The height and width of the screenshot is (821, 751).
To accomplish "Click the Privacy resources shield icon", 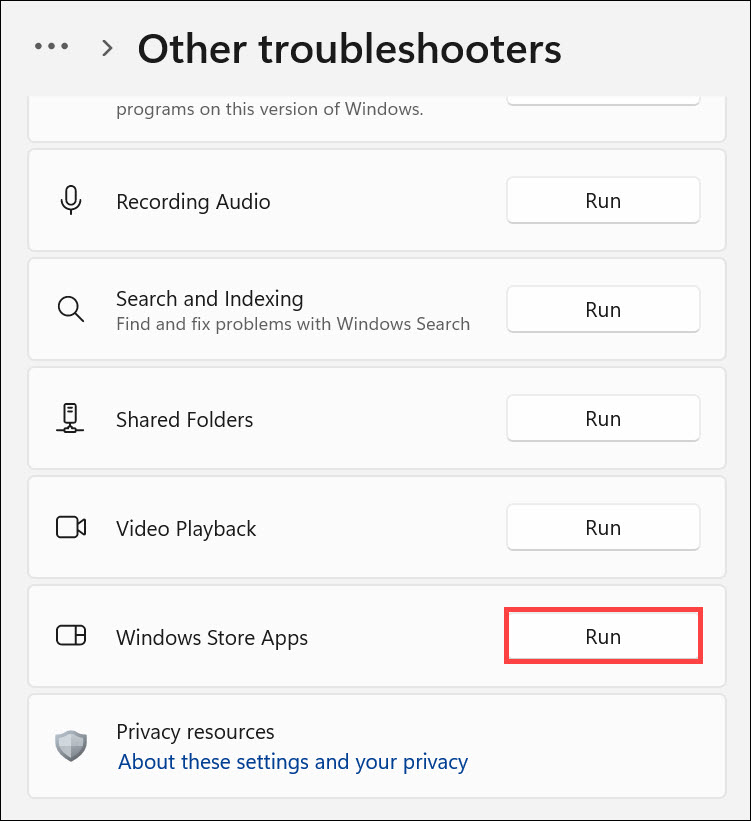I will click(x=70, y=746).
